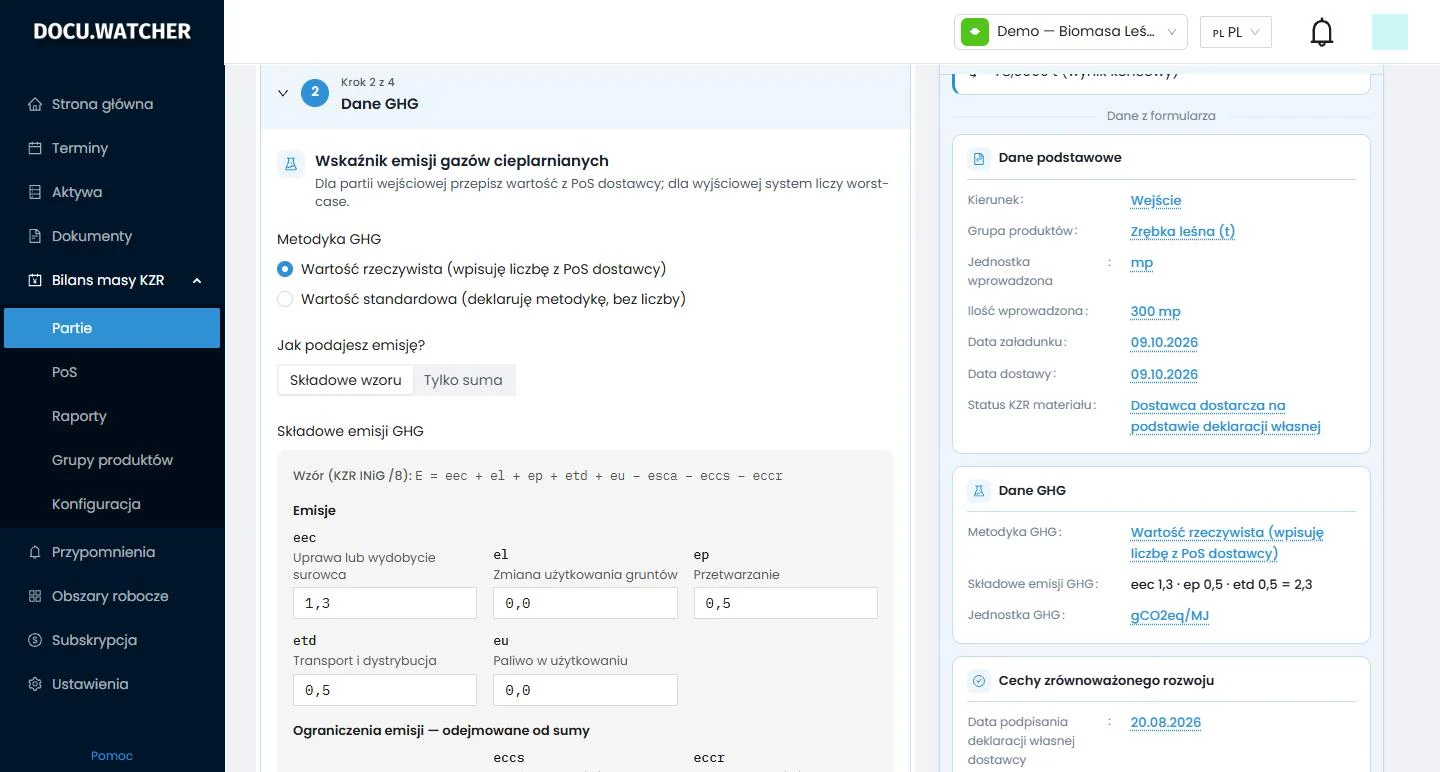Select Wartość rzeczywista radio option
This screenshot has height=772, width=1440.
(285, 269)
